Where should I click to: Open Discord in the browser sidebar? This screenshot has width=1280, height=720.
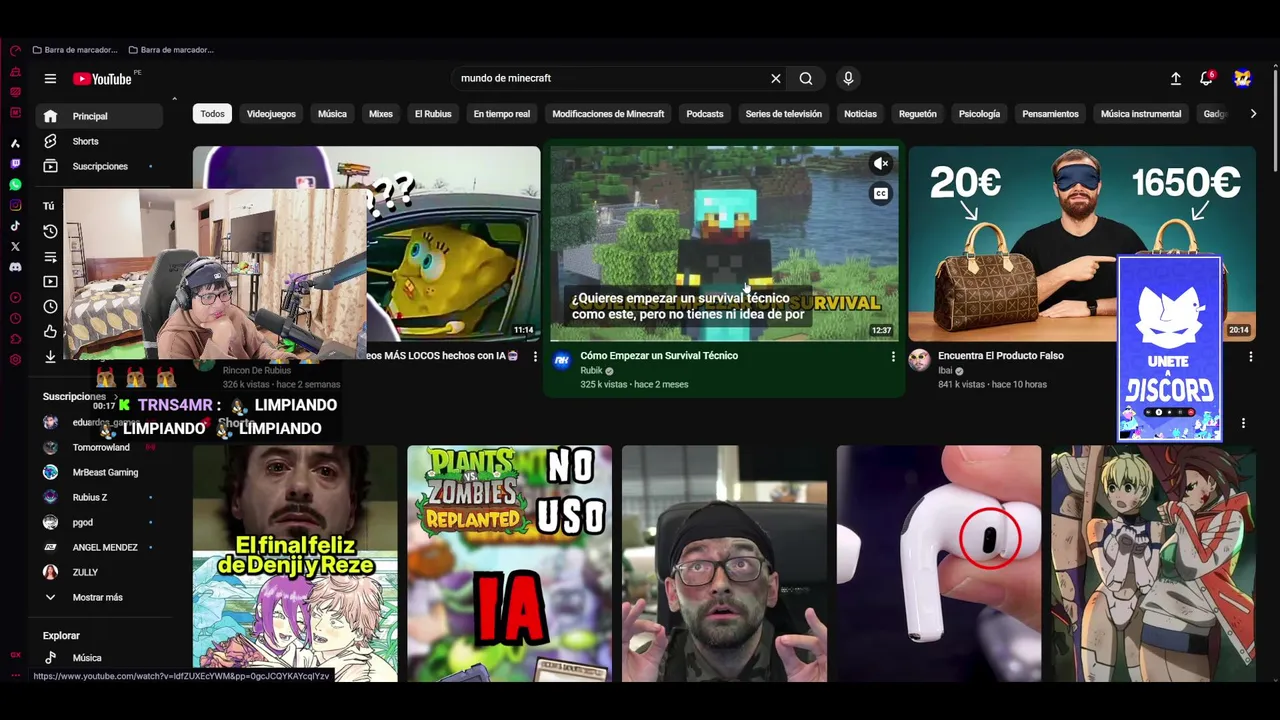tap(15, 267)
